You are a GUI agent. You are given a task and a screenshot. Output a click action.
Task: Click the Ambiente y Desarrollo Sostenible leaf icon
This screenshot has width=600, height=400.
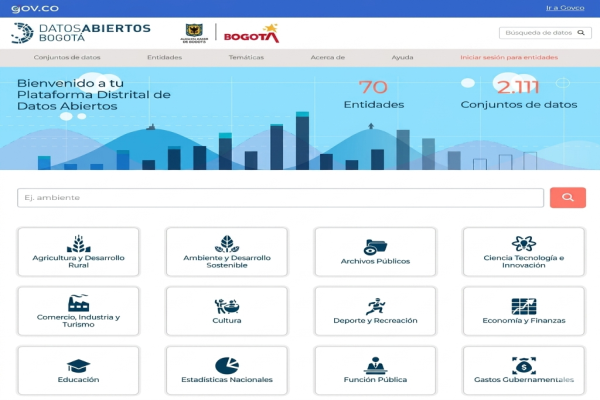[x=227, y=244]
